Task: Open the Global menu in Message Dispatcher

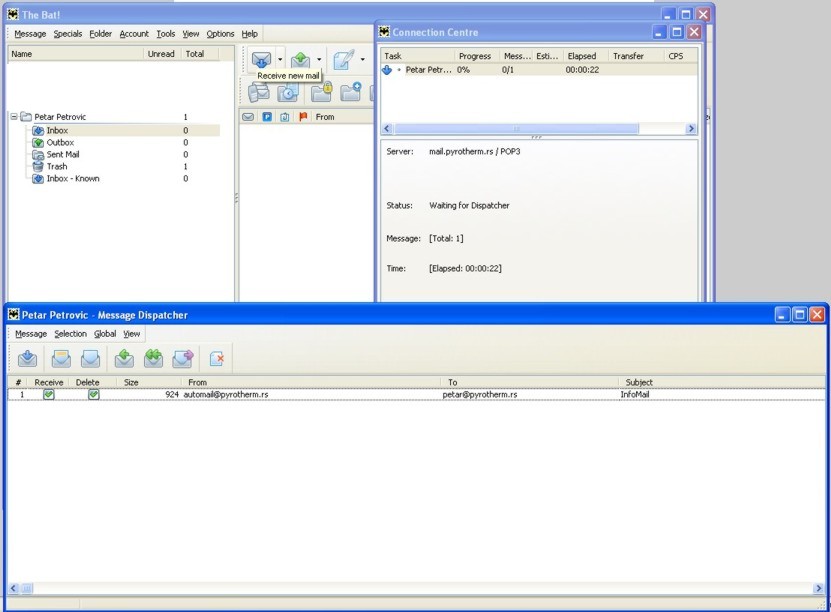Action: coord(105,333)
